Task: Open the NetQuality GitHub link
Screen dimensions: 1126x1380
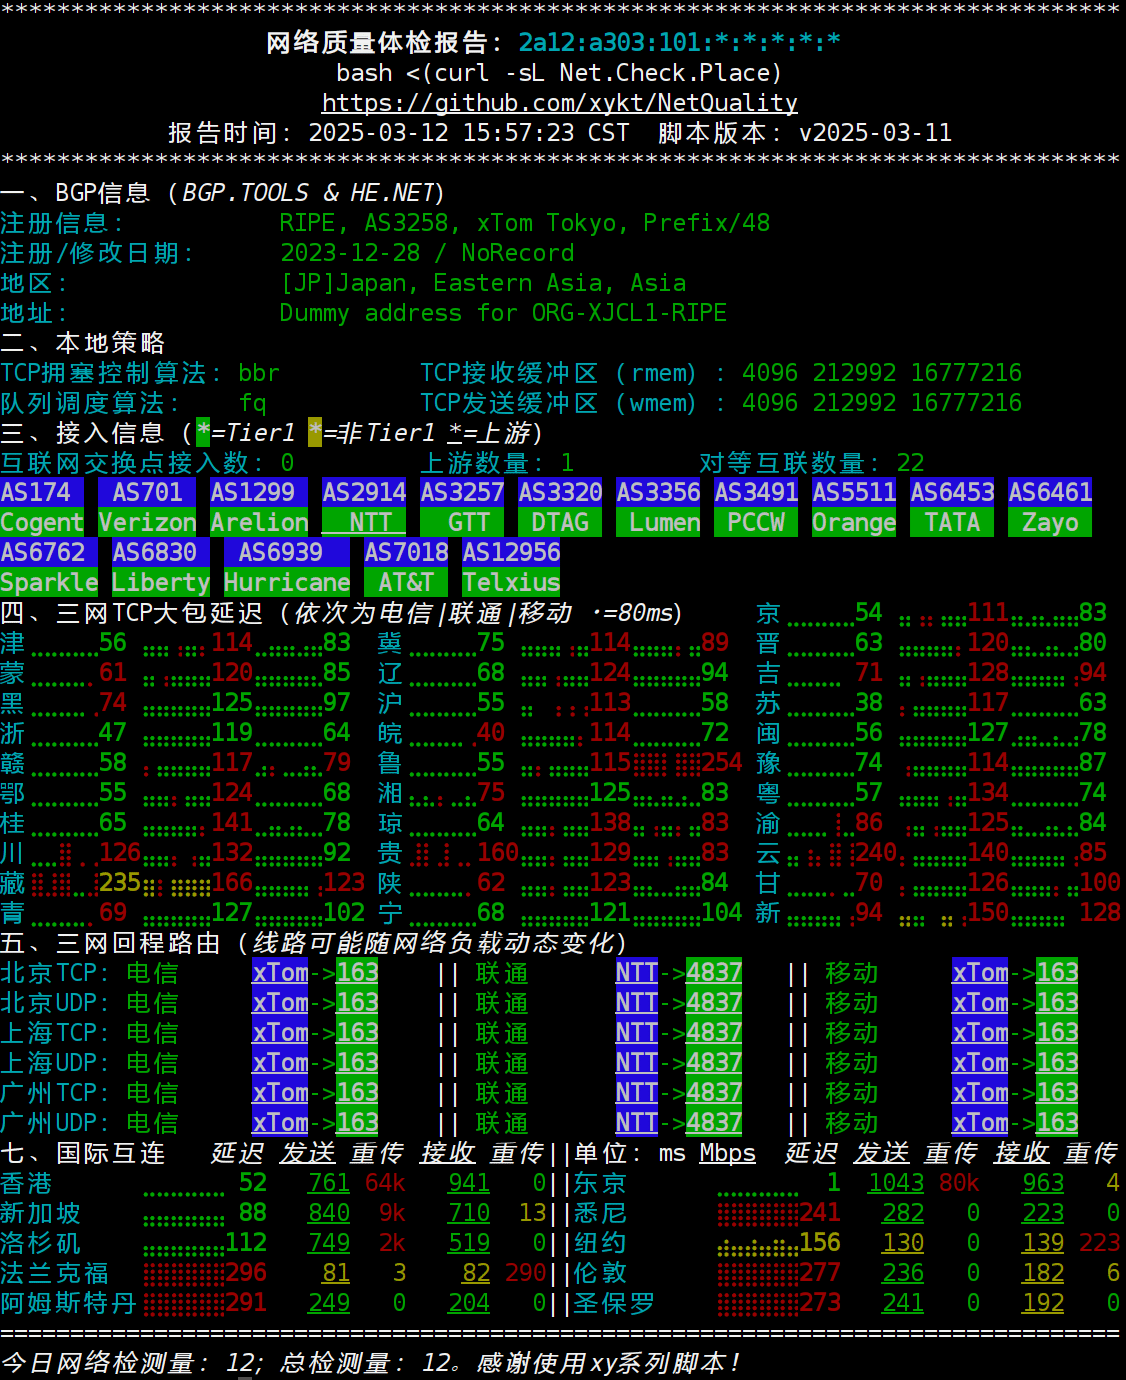Action: 559,103
